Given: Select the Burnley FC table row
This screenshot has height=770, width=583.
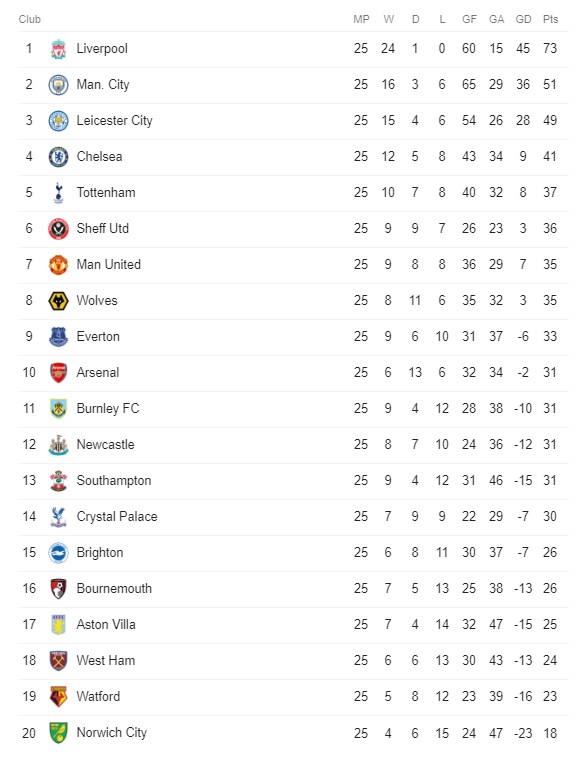Looking at the screenshot, I should pyautogui.click(x=293, y=409).
